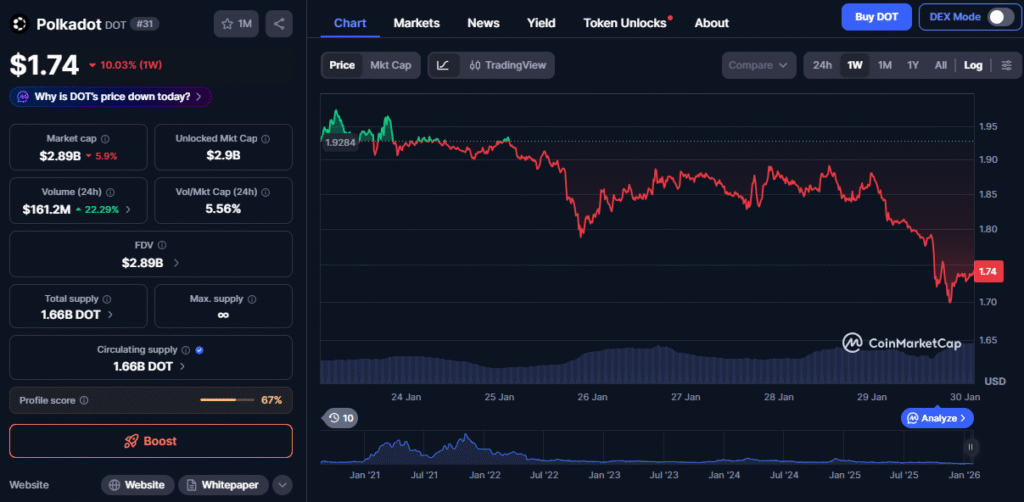Image resolution: width=1024 pixels, height=502 pixels.
Task: Expand the FDV details arrow
Action: tap(177, 263)
